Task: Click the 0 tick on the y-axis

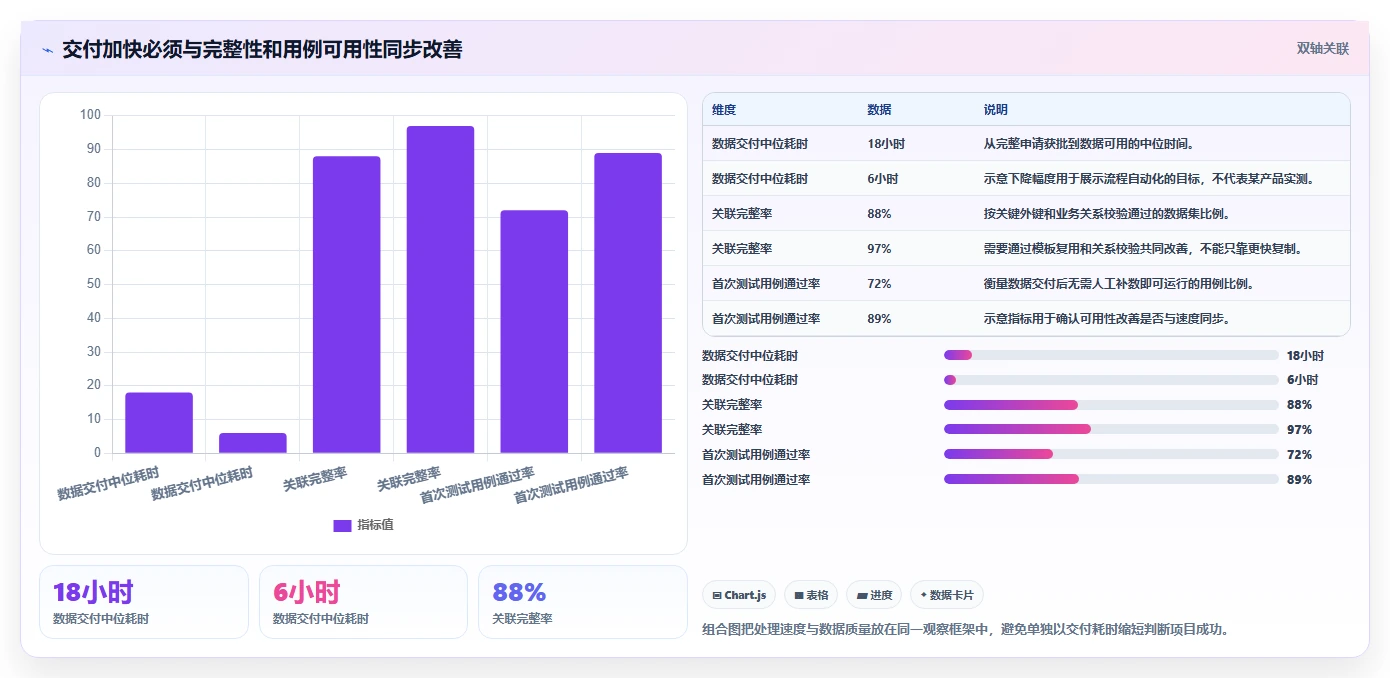Action: click(x=97, y=453)
